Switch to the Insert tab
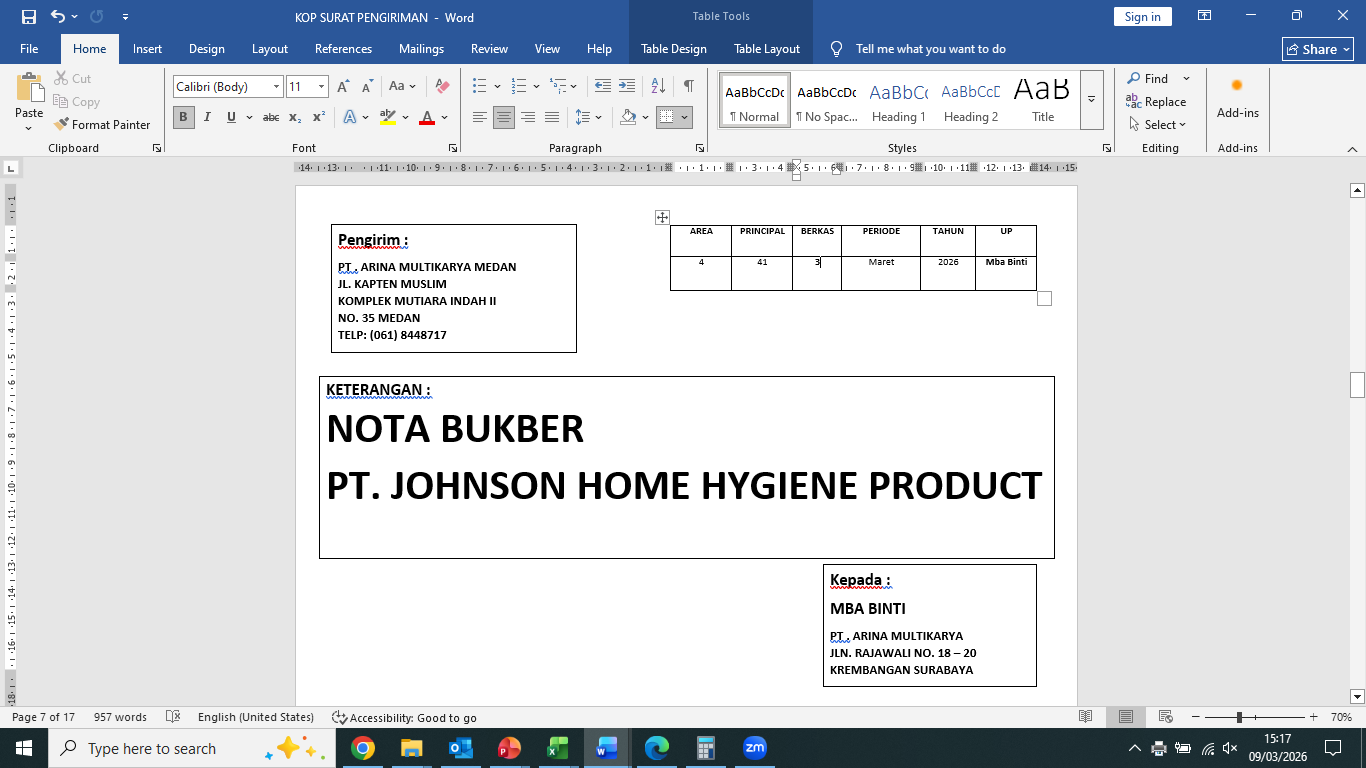1366x768 pixels. [x=147, y=49]
